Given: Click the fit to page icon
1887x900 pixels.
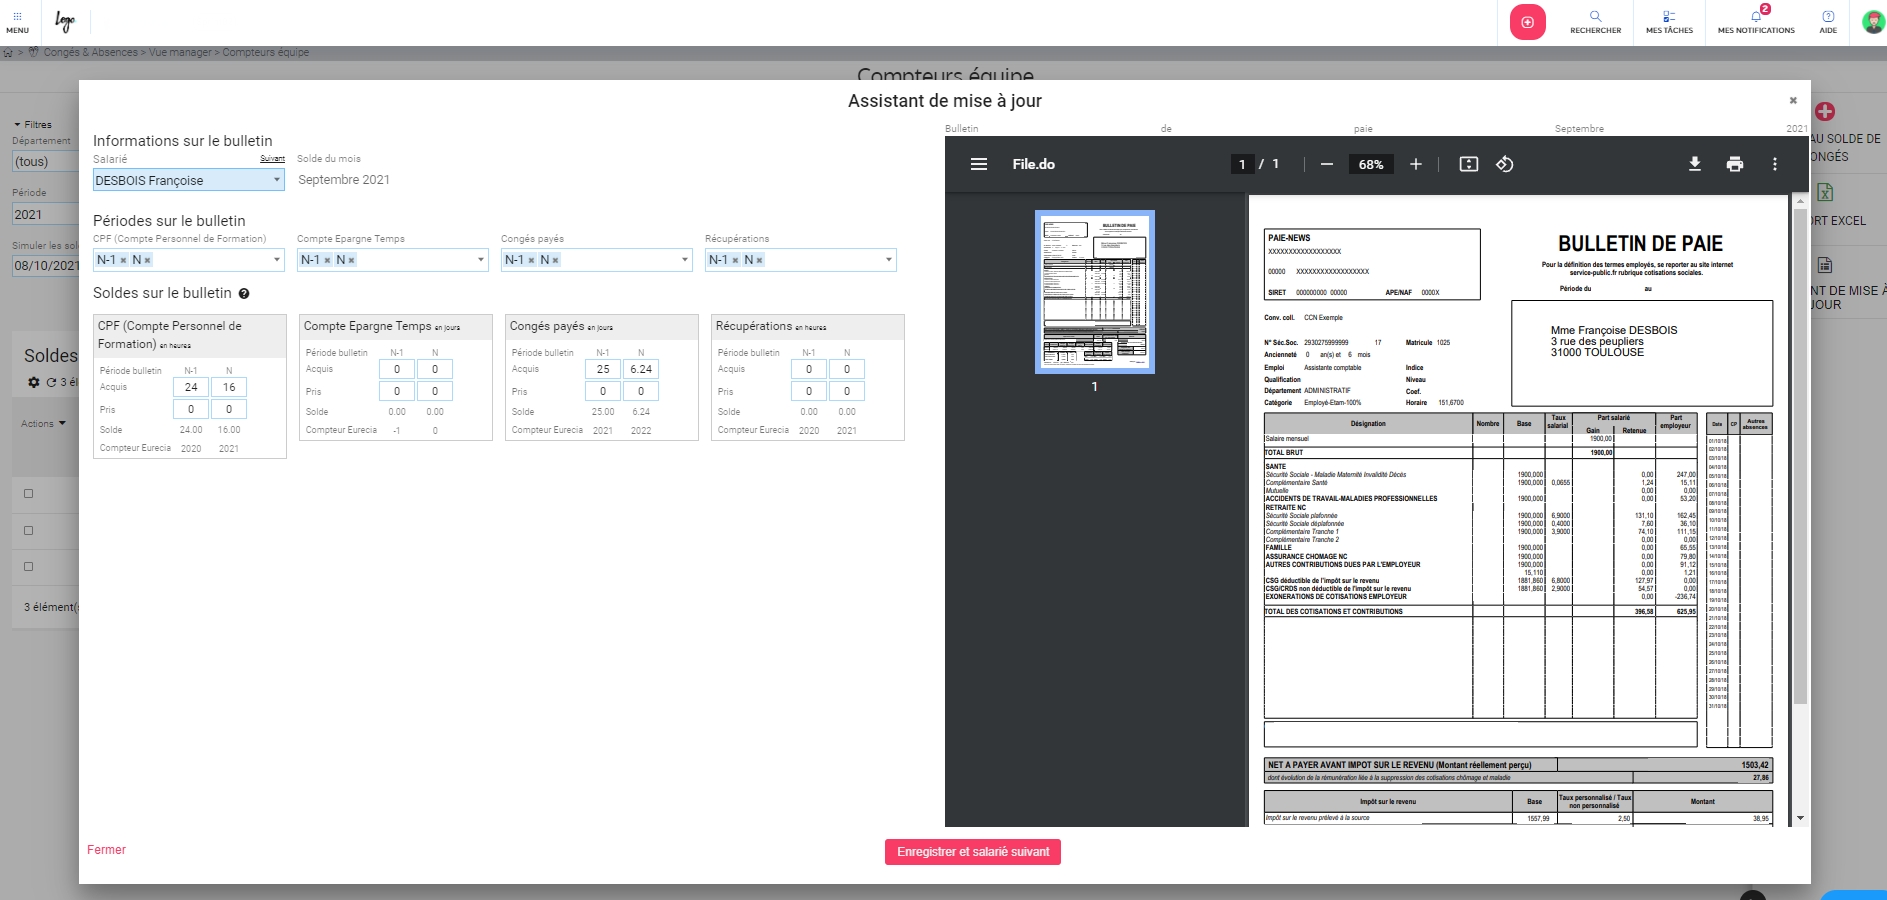Looking at the screenshot, I should tap(1468, 164).
